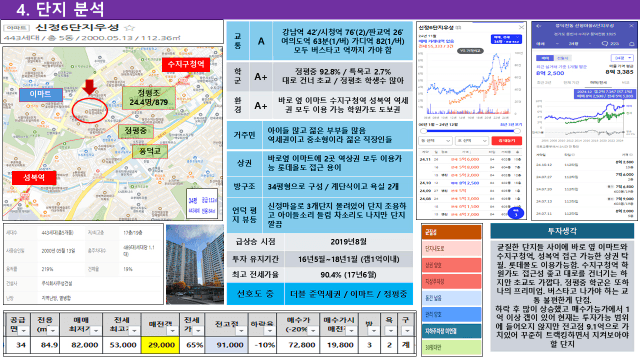Viewport: 640px width, 360px height.
Task: Open the 전고점 column filter dropdown
Action: pos(241,331)
